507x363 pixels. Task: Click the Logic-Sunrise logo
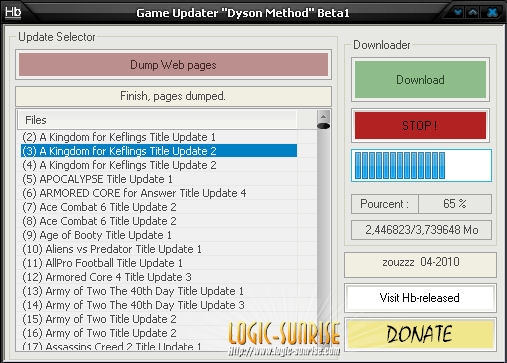(x=284, y=338)
